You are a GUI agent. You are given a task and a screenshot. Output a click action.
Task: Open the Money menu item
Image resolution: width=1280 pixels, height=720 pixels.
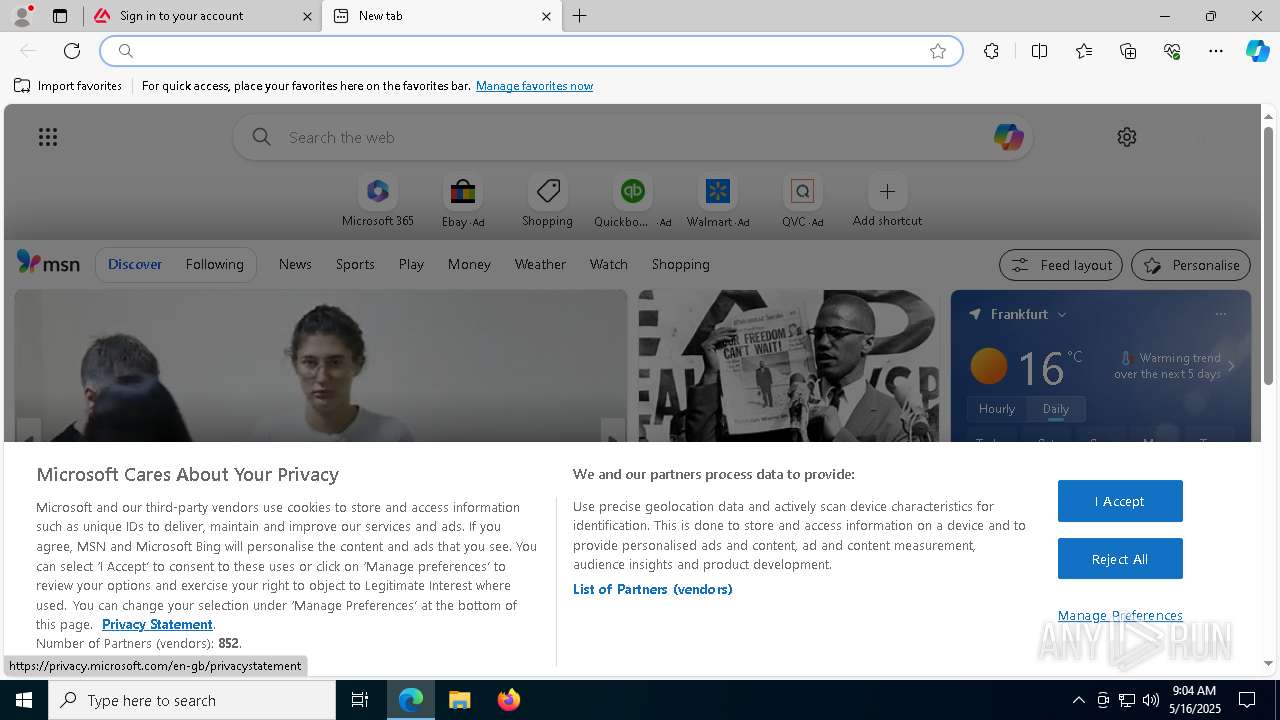click(x=469, y=264)
